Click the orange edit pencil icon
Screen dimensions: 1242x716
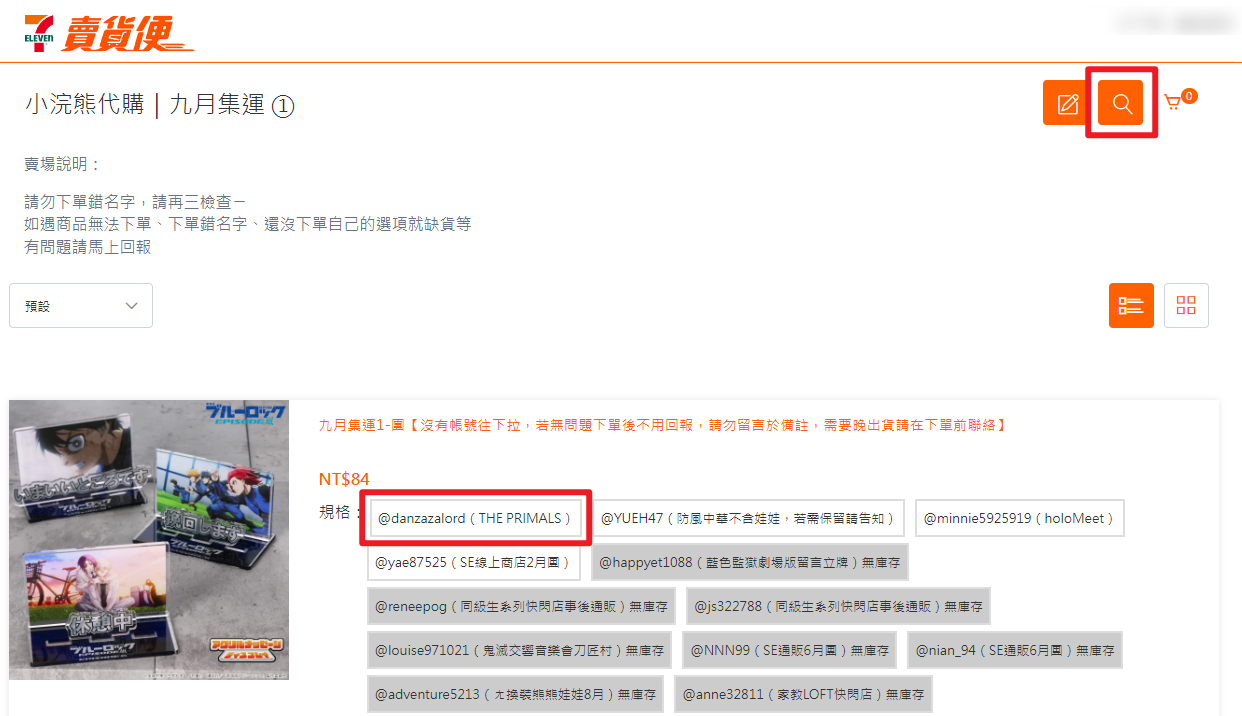(1066, 103)
